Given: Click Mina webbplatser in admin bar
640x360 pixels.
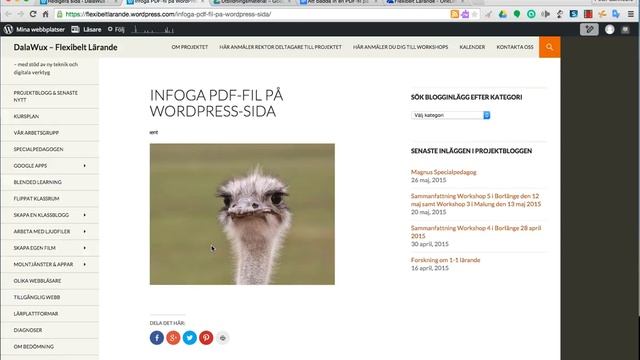Looking at the screenshot, I should pos(40,29).
